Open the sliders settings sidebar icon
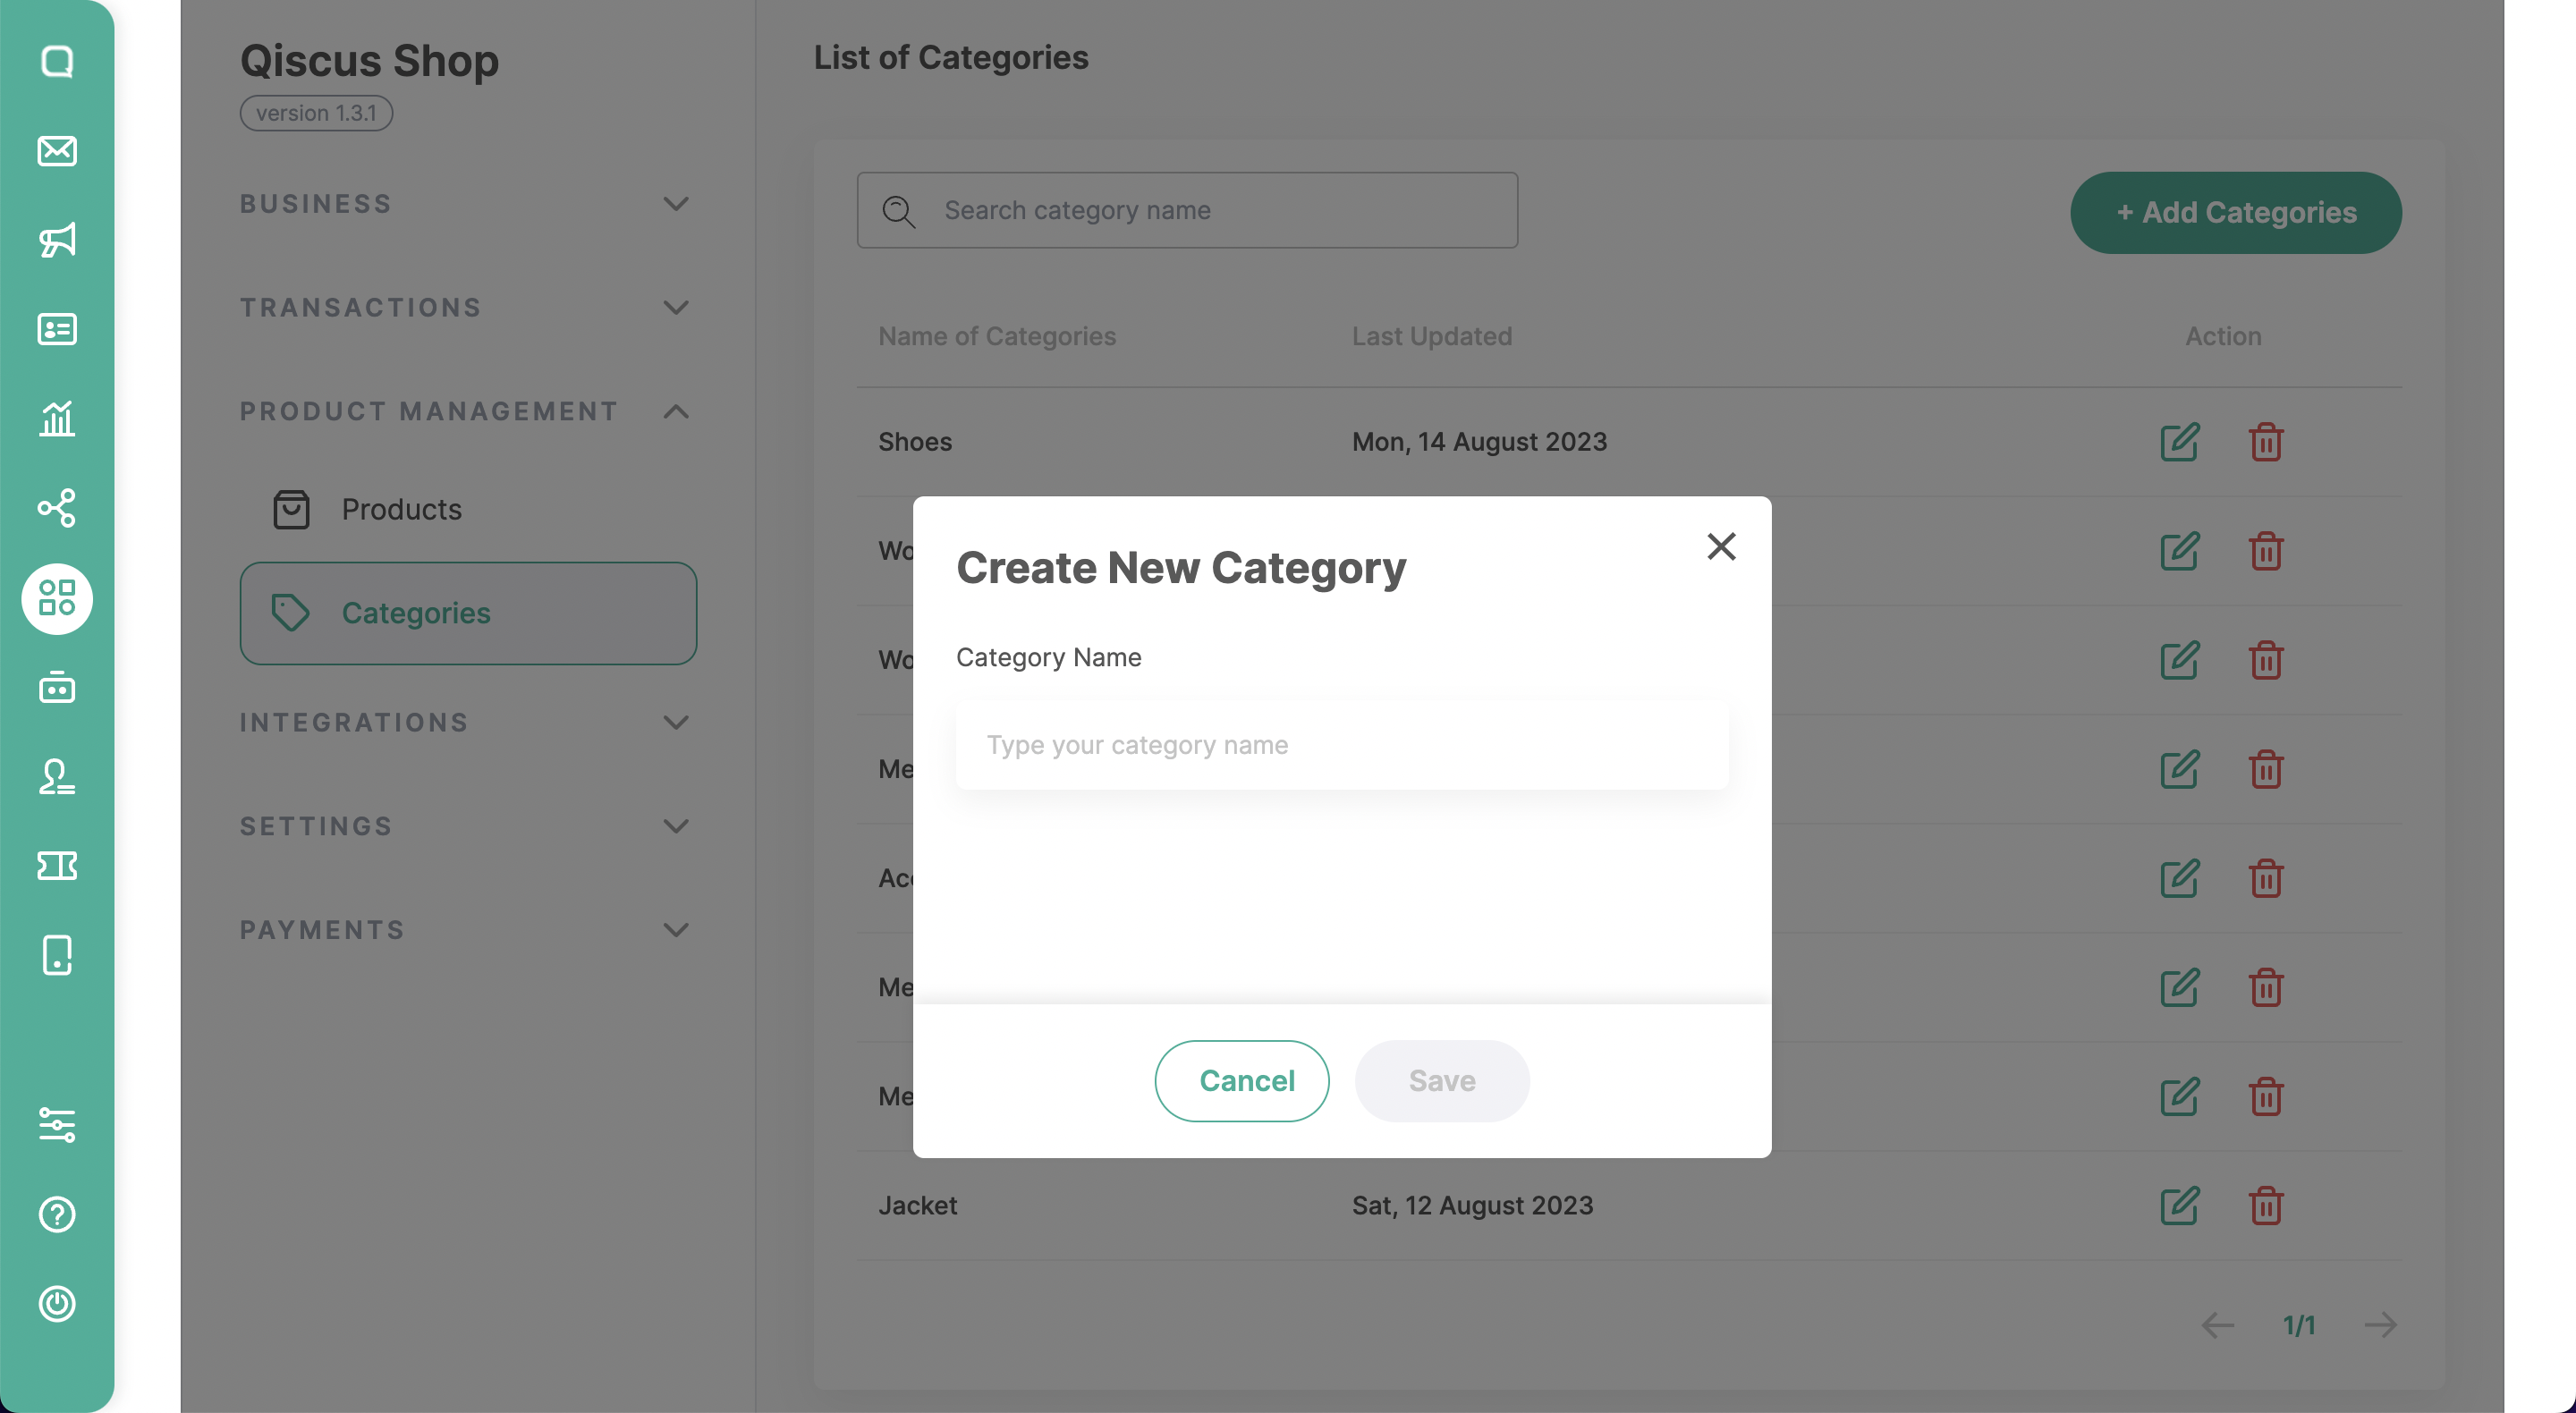The image size is (2576, 1413). click(57, 1124)
